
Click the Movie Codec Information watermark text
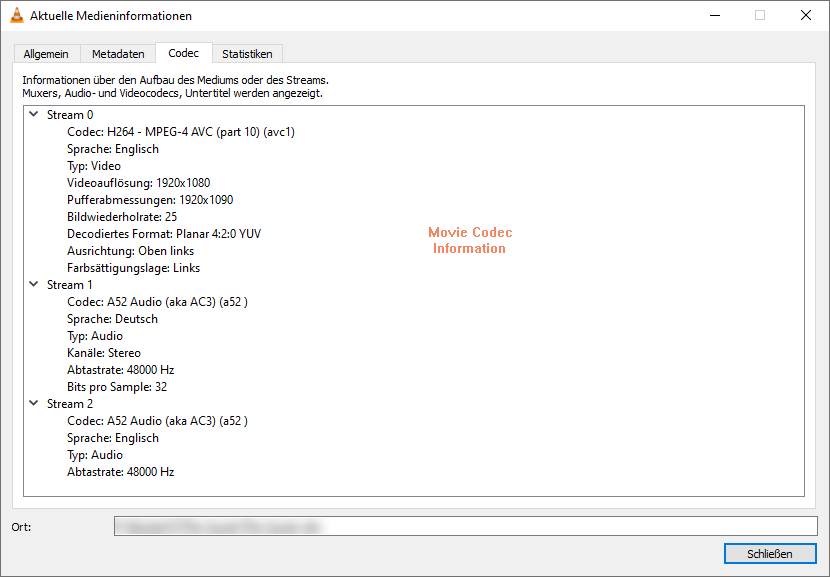coord(469,240)
